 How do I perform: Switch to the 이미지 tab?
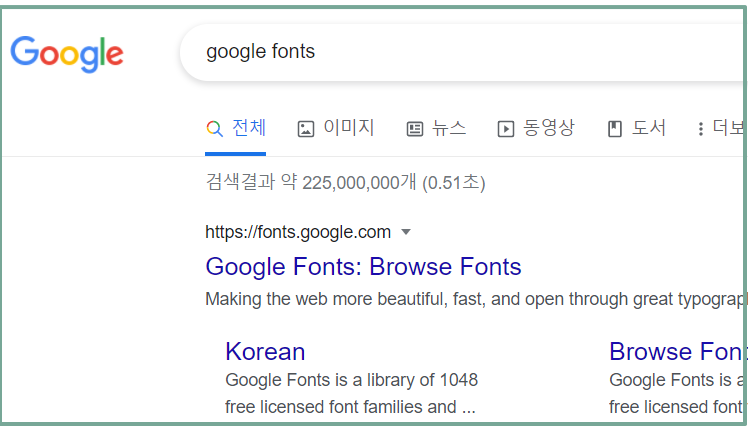coord(336,128)
